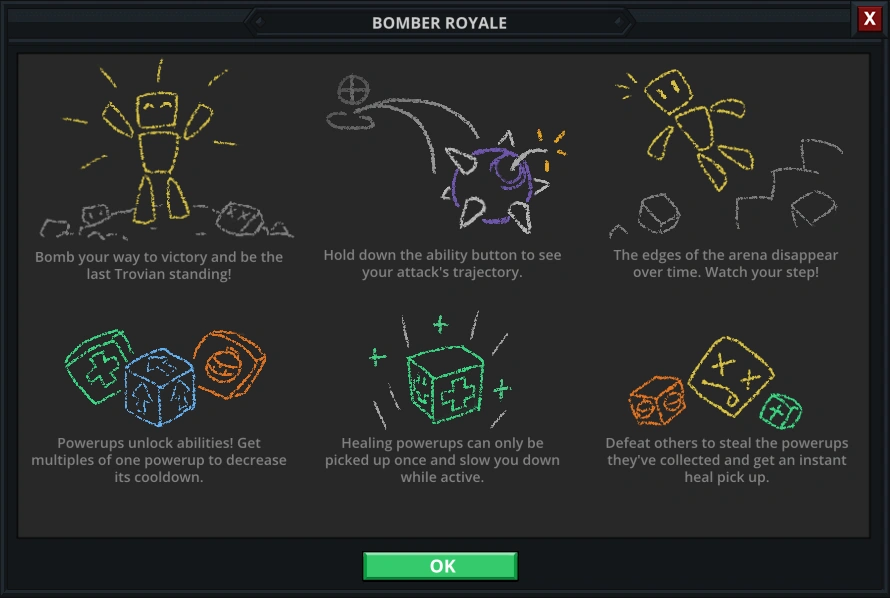Click the "Watch your step!" warning text
This screenshot has height=598, width=890.
point(726,263)
